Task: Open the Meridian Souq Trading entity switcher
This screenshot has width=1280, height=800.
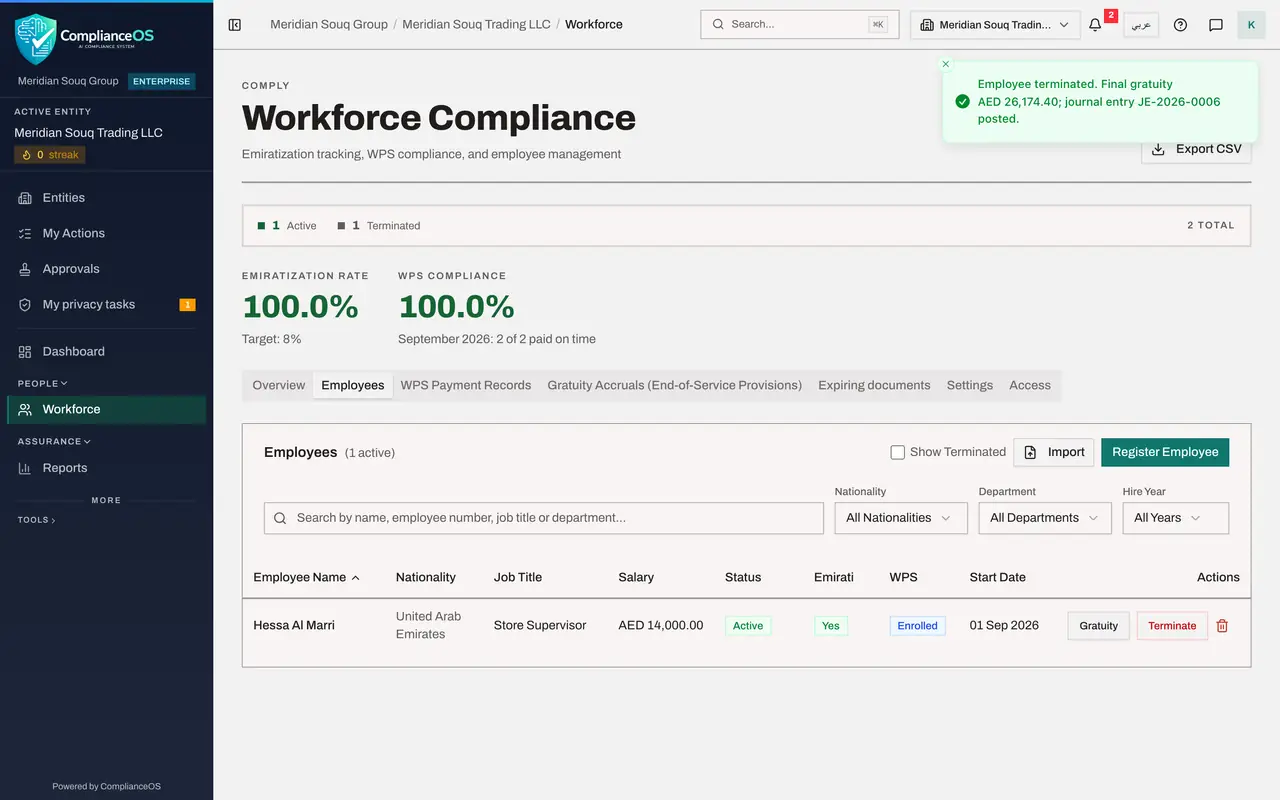Action: 995,25
